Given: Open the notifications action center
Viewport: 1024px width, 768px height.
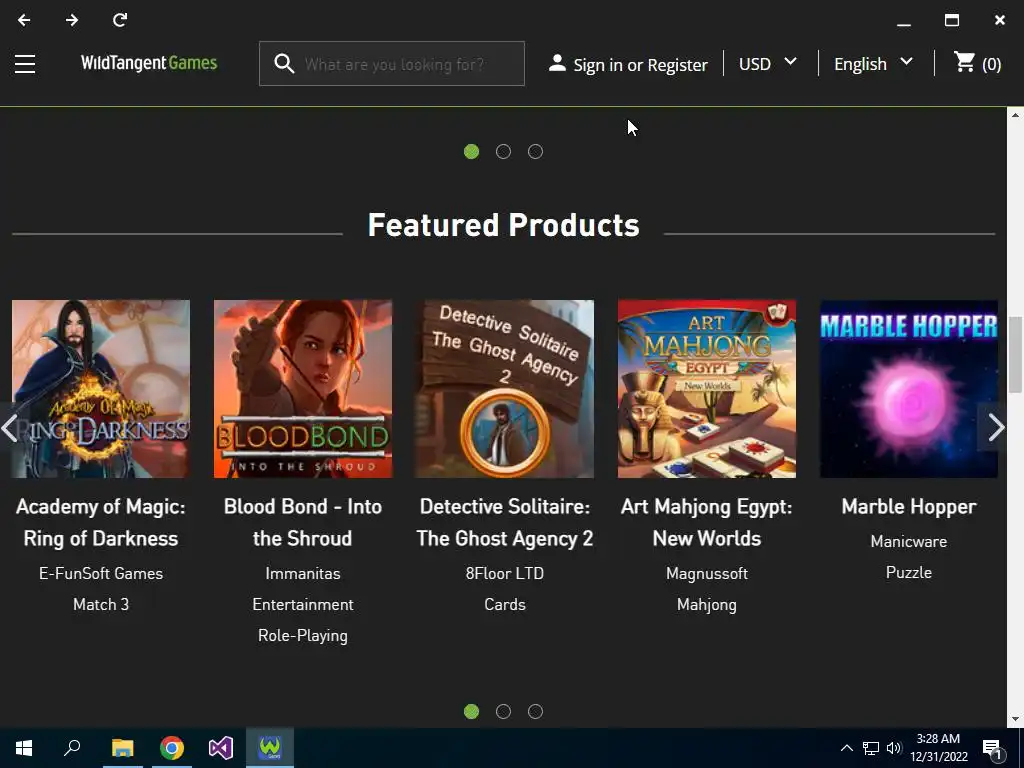Looking at the screenshot, I should pos(993,748).
